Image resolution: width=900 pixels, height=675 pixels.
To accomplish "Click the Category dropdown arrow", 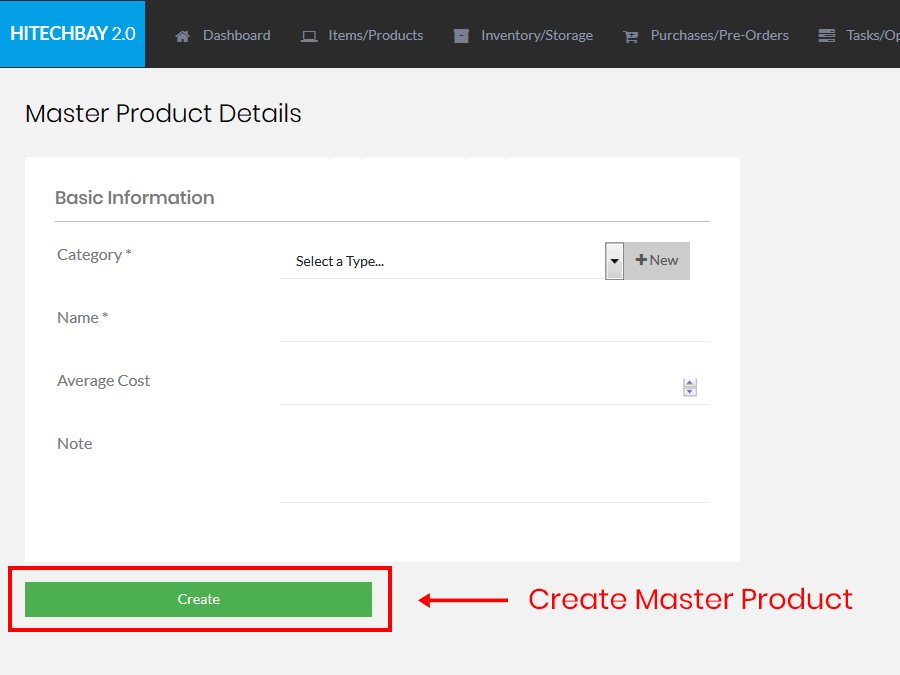I will tap(614, 261).
